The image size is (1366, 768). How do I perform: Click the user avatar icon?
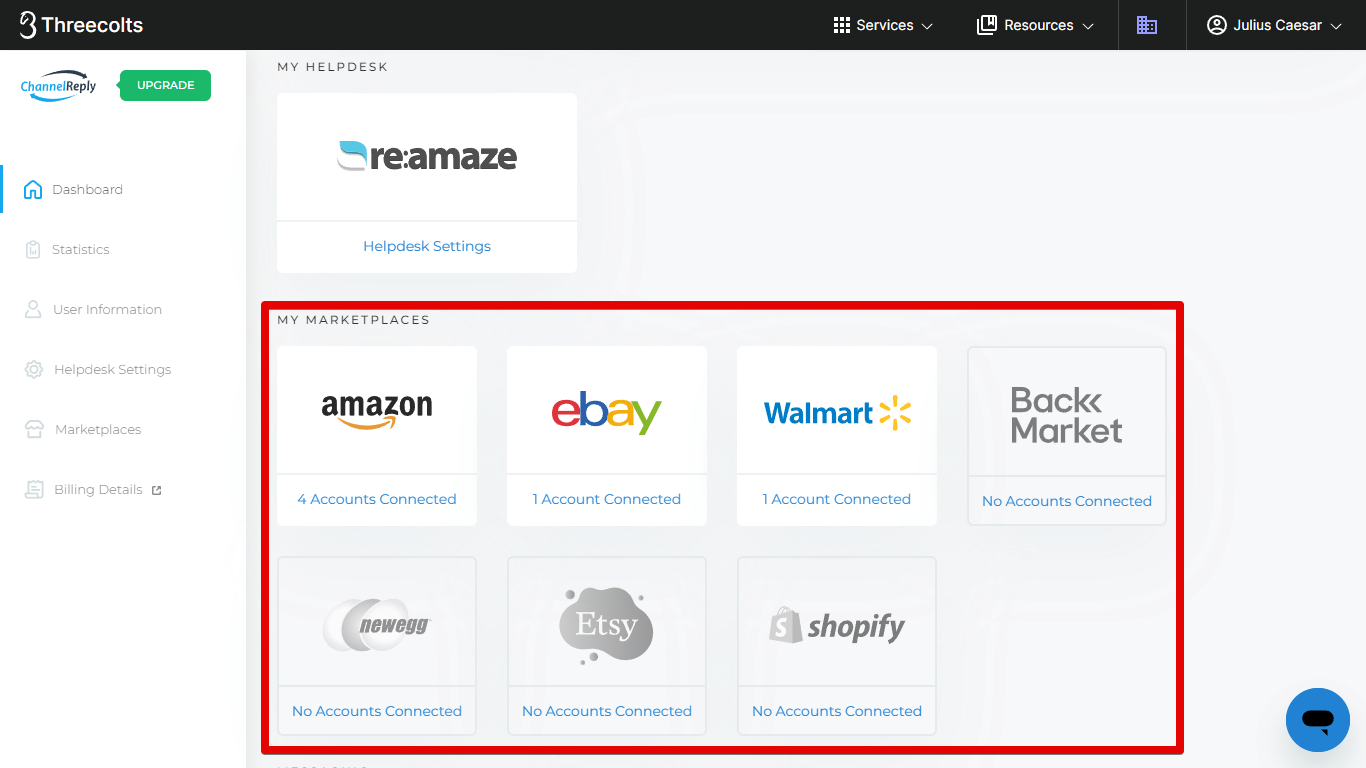tap(1216, 25)
